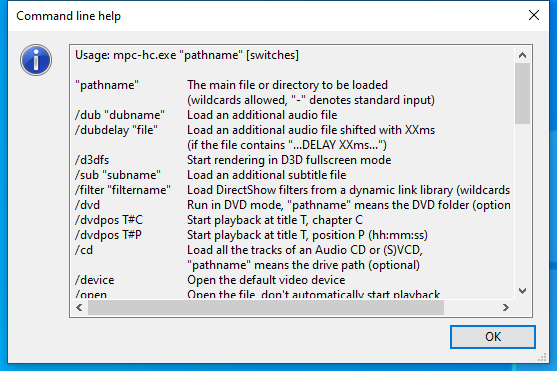Click "Load an additional audio file" description

[262, 115]
